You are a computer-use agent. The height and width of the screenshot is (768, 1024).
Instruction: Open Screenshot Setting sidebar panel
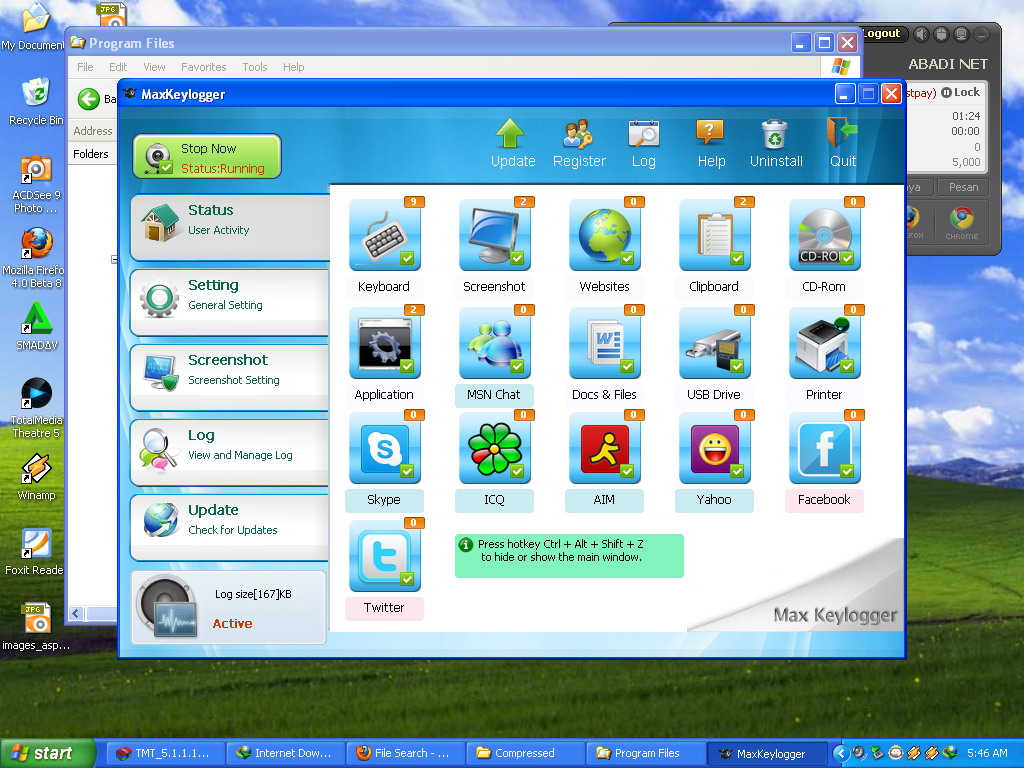230,377
